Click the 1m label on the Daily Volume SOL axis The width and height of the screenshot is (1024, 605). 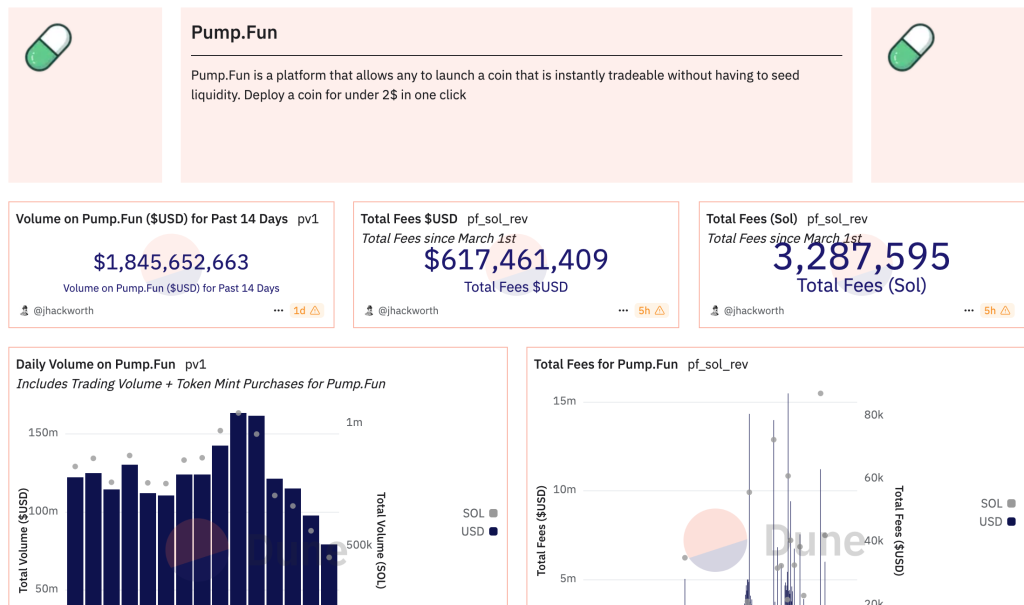[355, 422]
